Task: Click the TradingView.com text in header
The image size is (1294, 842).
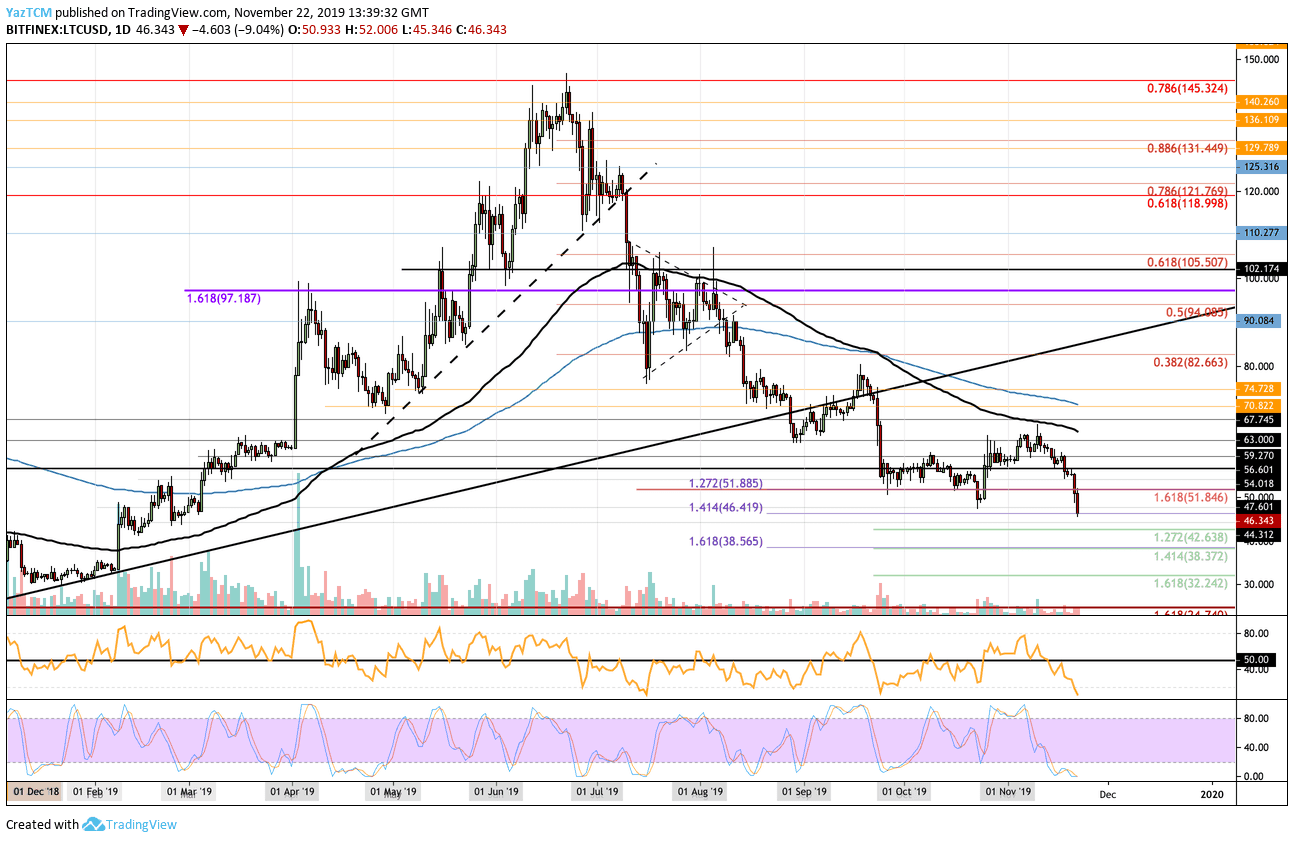Action: click(176, 12)
